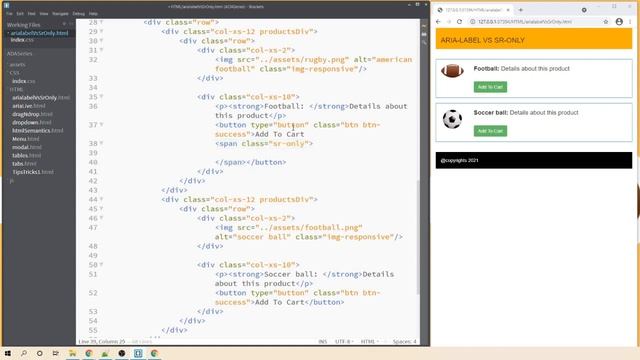This screenshot has height=360, width=640.
Task: Collapse the CSS folder in the Brackets file tree
Action: pos(14,73)
